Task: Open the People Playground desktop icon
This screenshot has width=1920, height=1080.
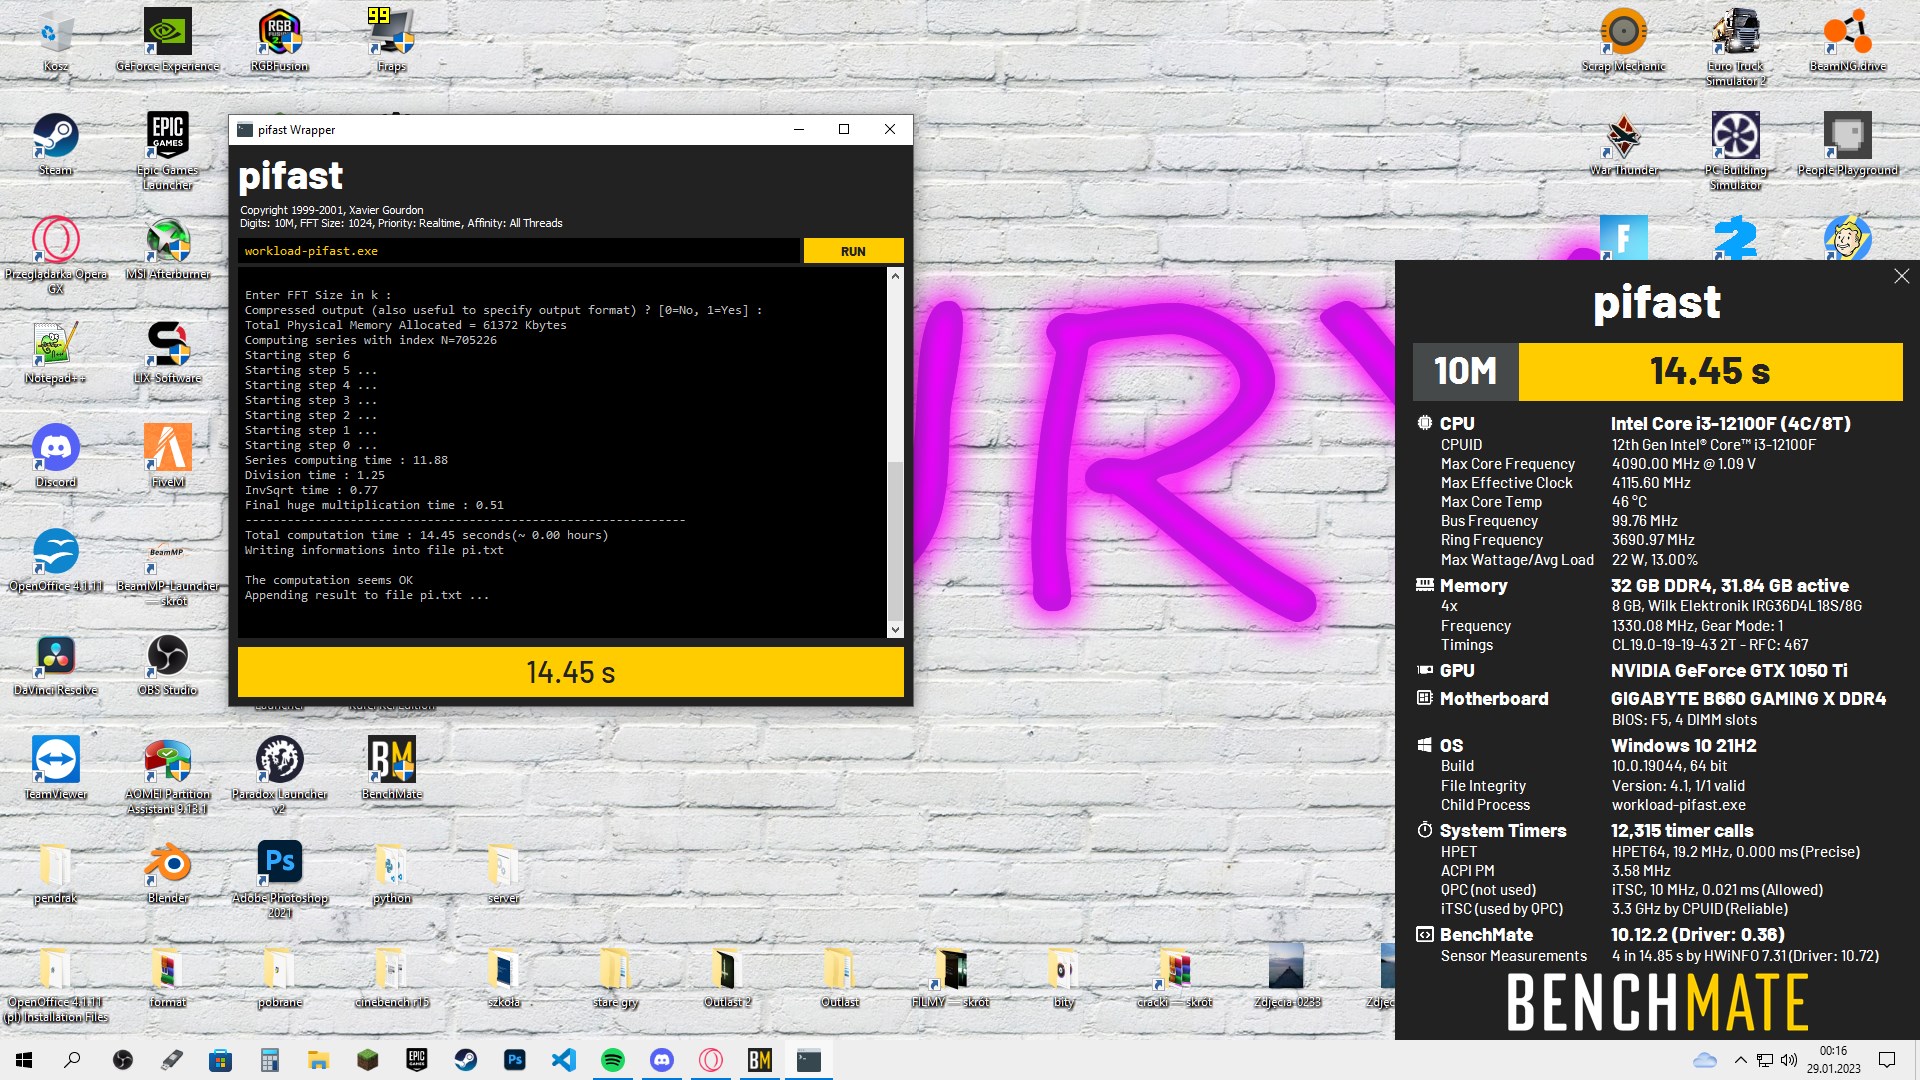Action: click(1848, 145)
